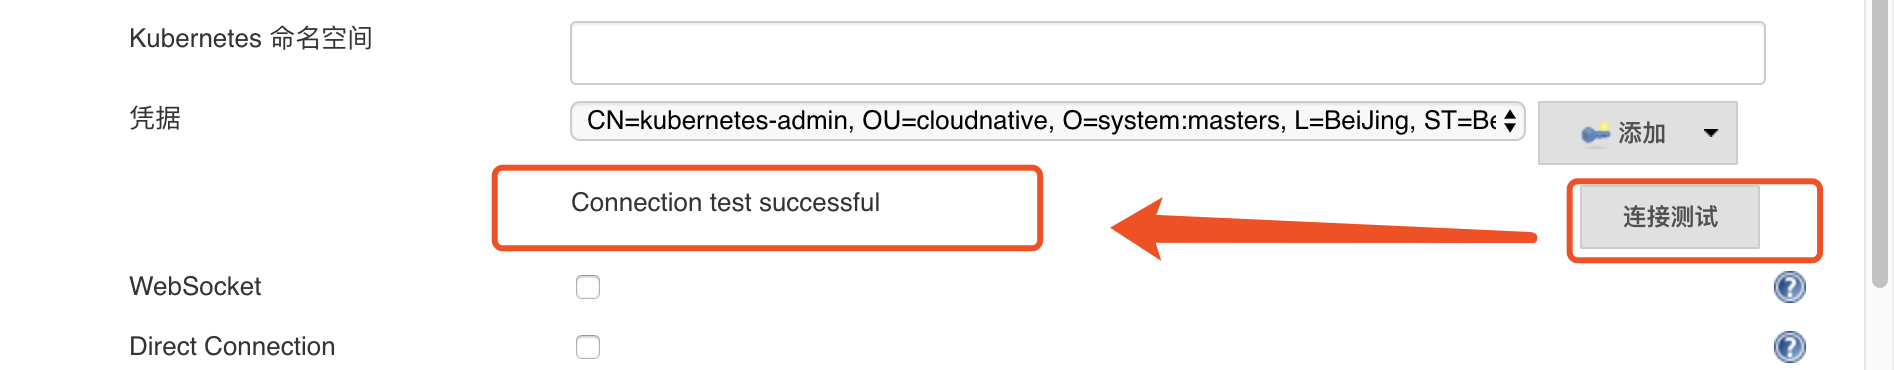1894x370 pixels.
Task: Click the 连接测试 button
Action: tap(1669, 217)
